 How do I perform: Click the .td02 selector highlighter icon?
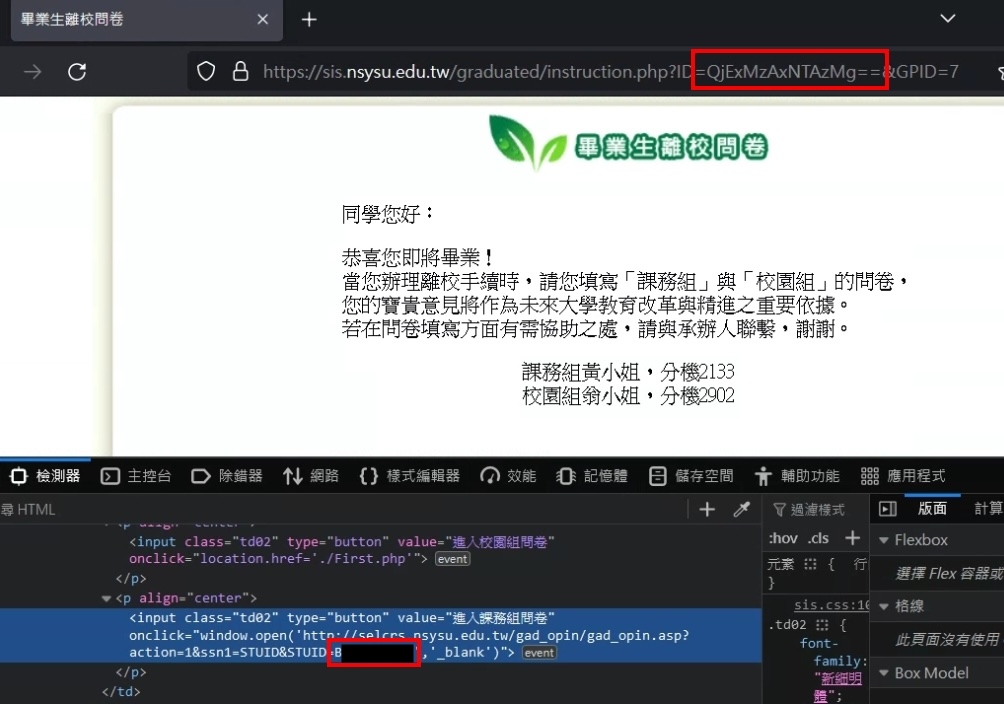822,625
